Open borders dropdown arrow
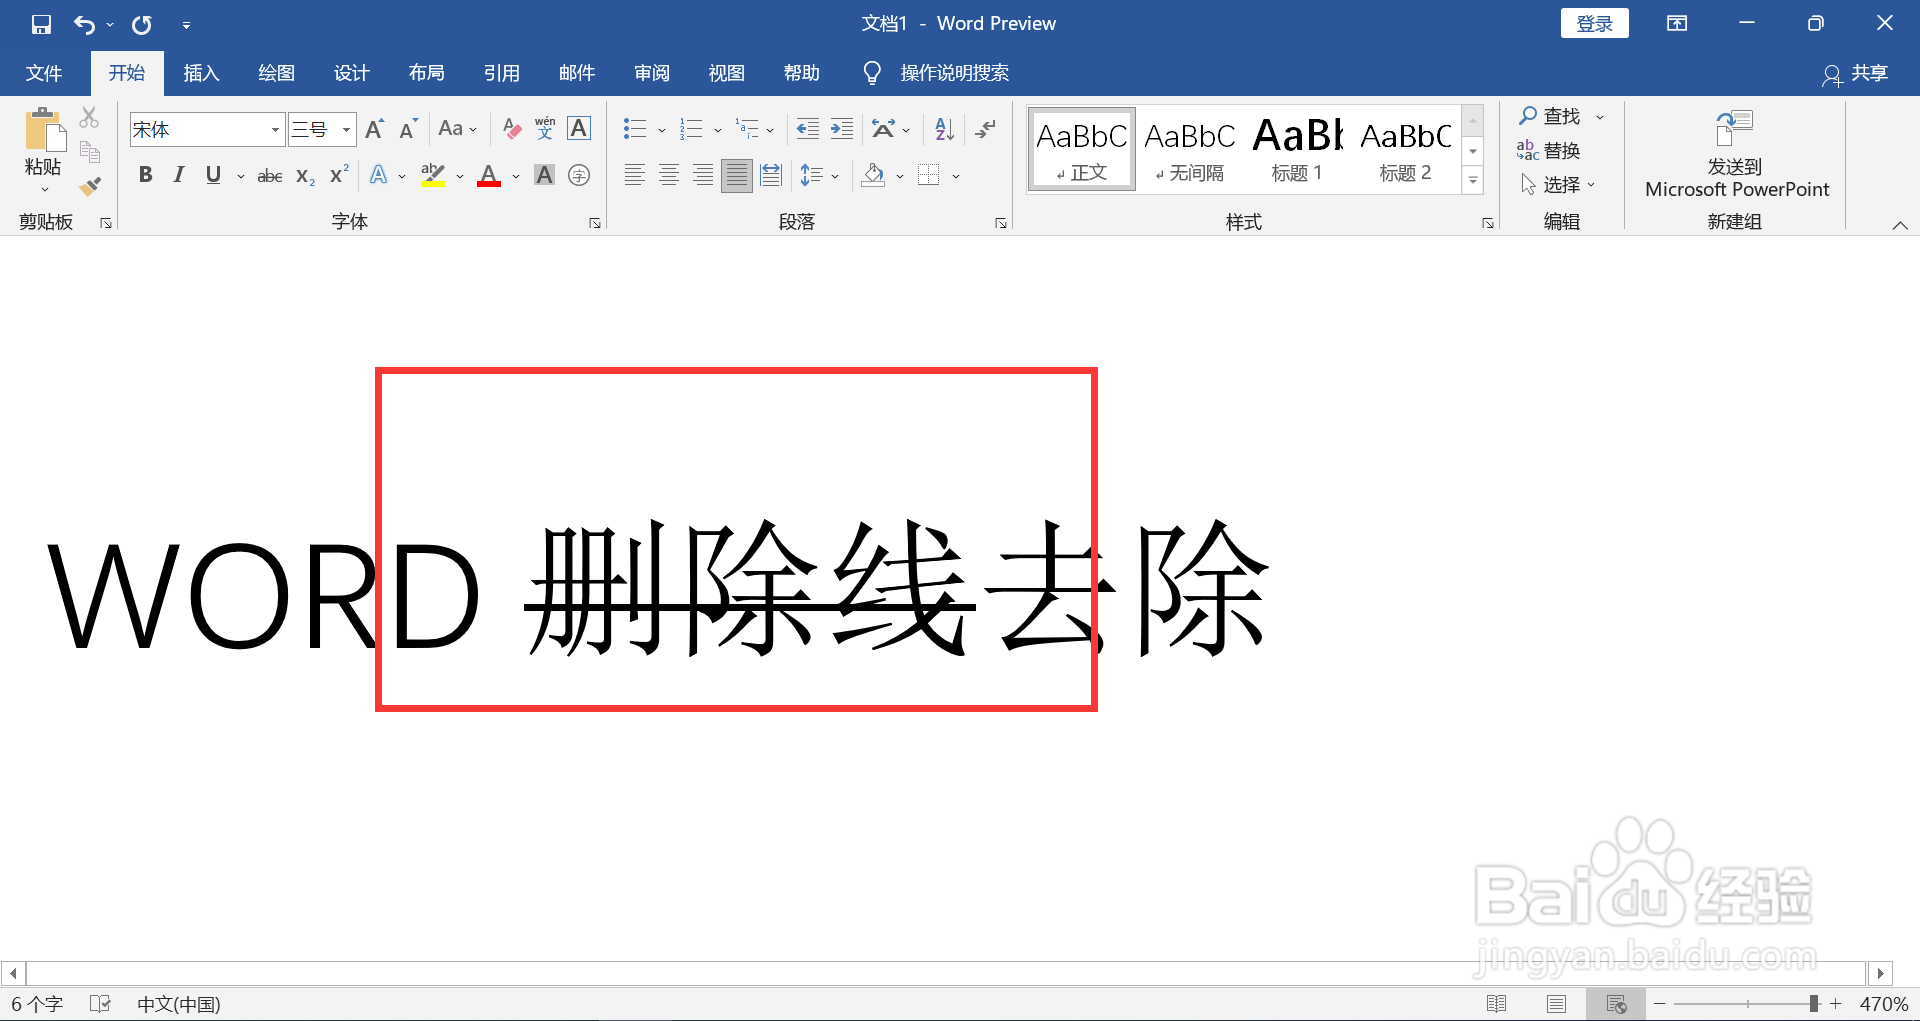Viewport: 1920px width, 1021px height. tap(956, 177)
